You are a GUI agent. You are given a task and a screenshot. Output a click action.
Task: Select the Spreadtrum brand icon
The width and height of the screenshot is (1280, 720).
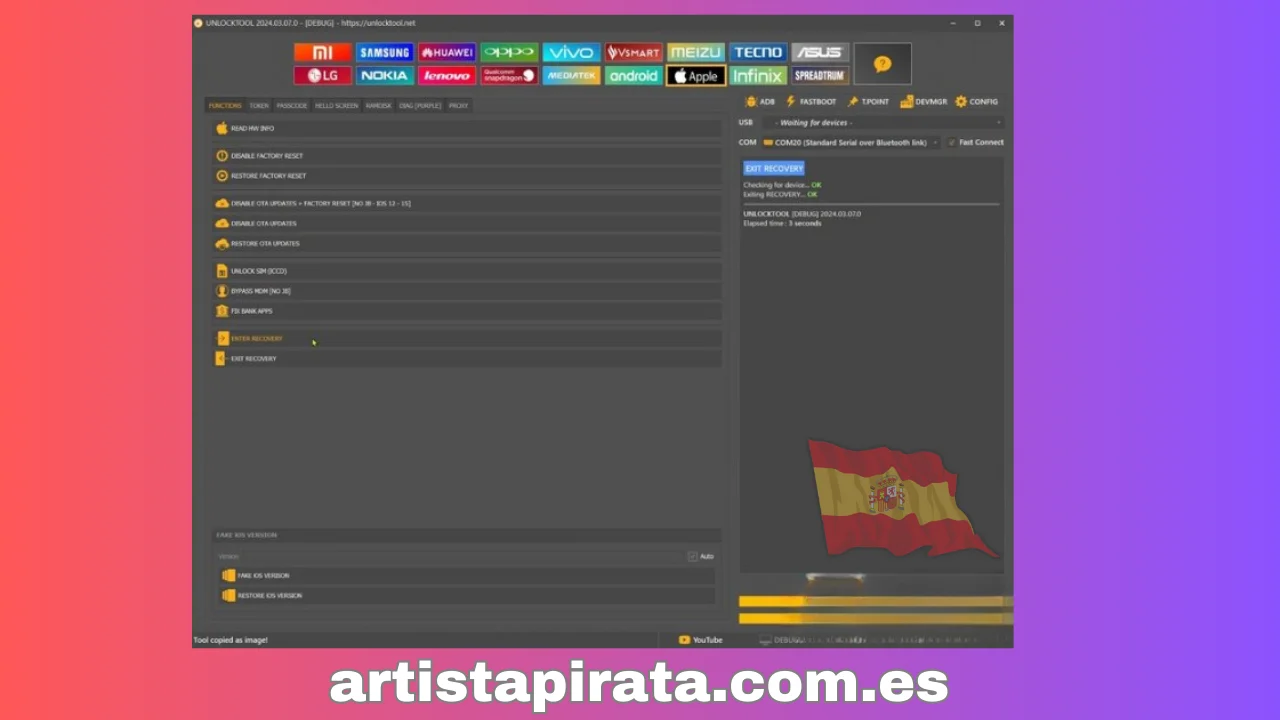click(x=820, y=75)
